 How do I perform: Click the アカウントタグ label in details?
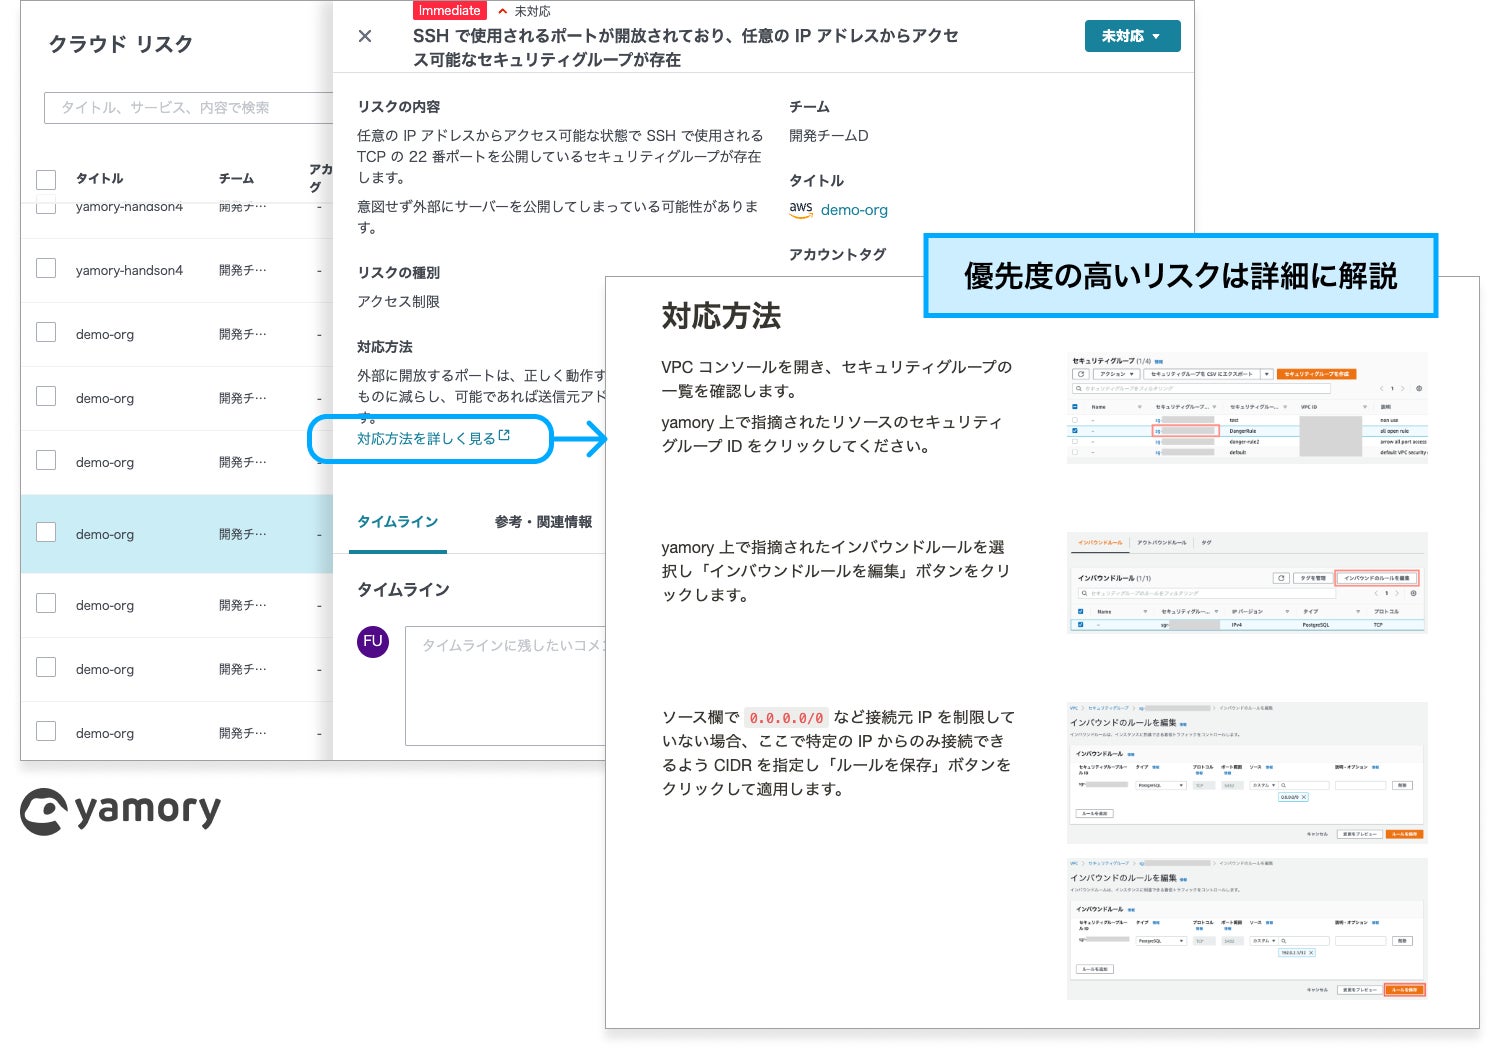[x=838, y=254]
